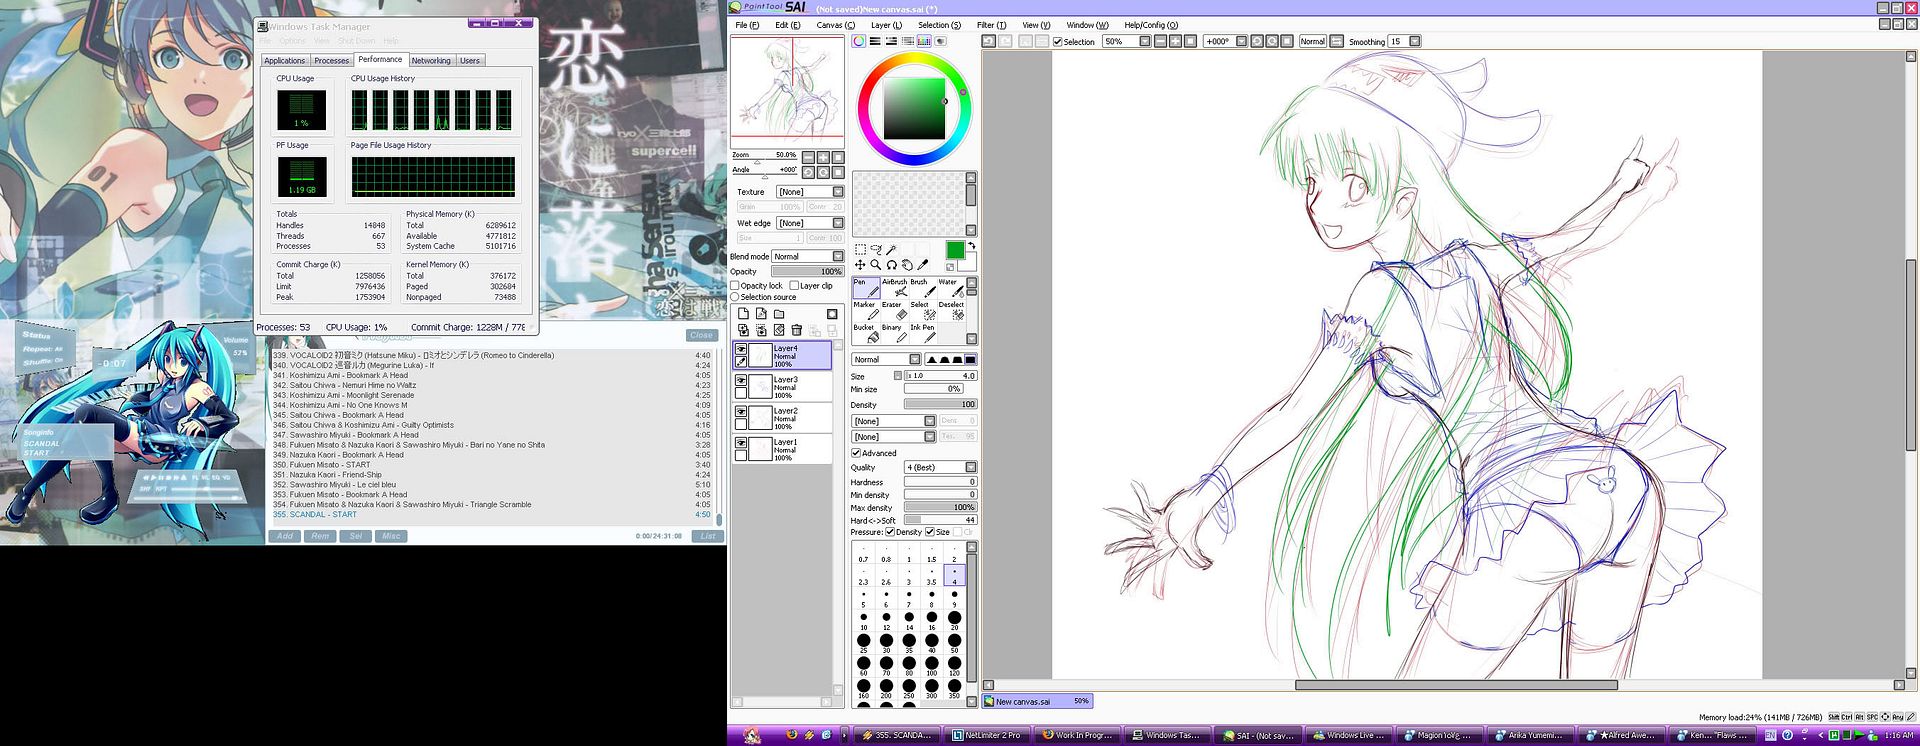The image size is (1920, 746).
Task: Activate the zoom magnifier tool
Action: pyautogui.click(x=876, y=265)
